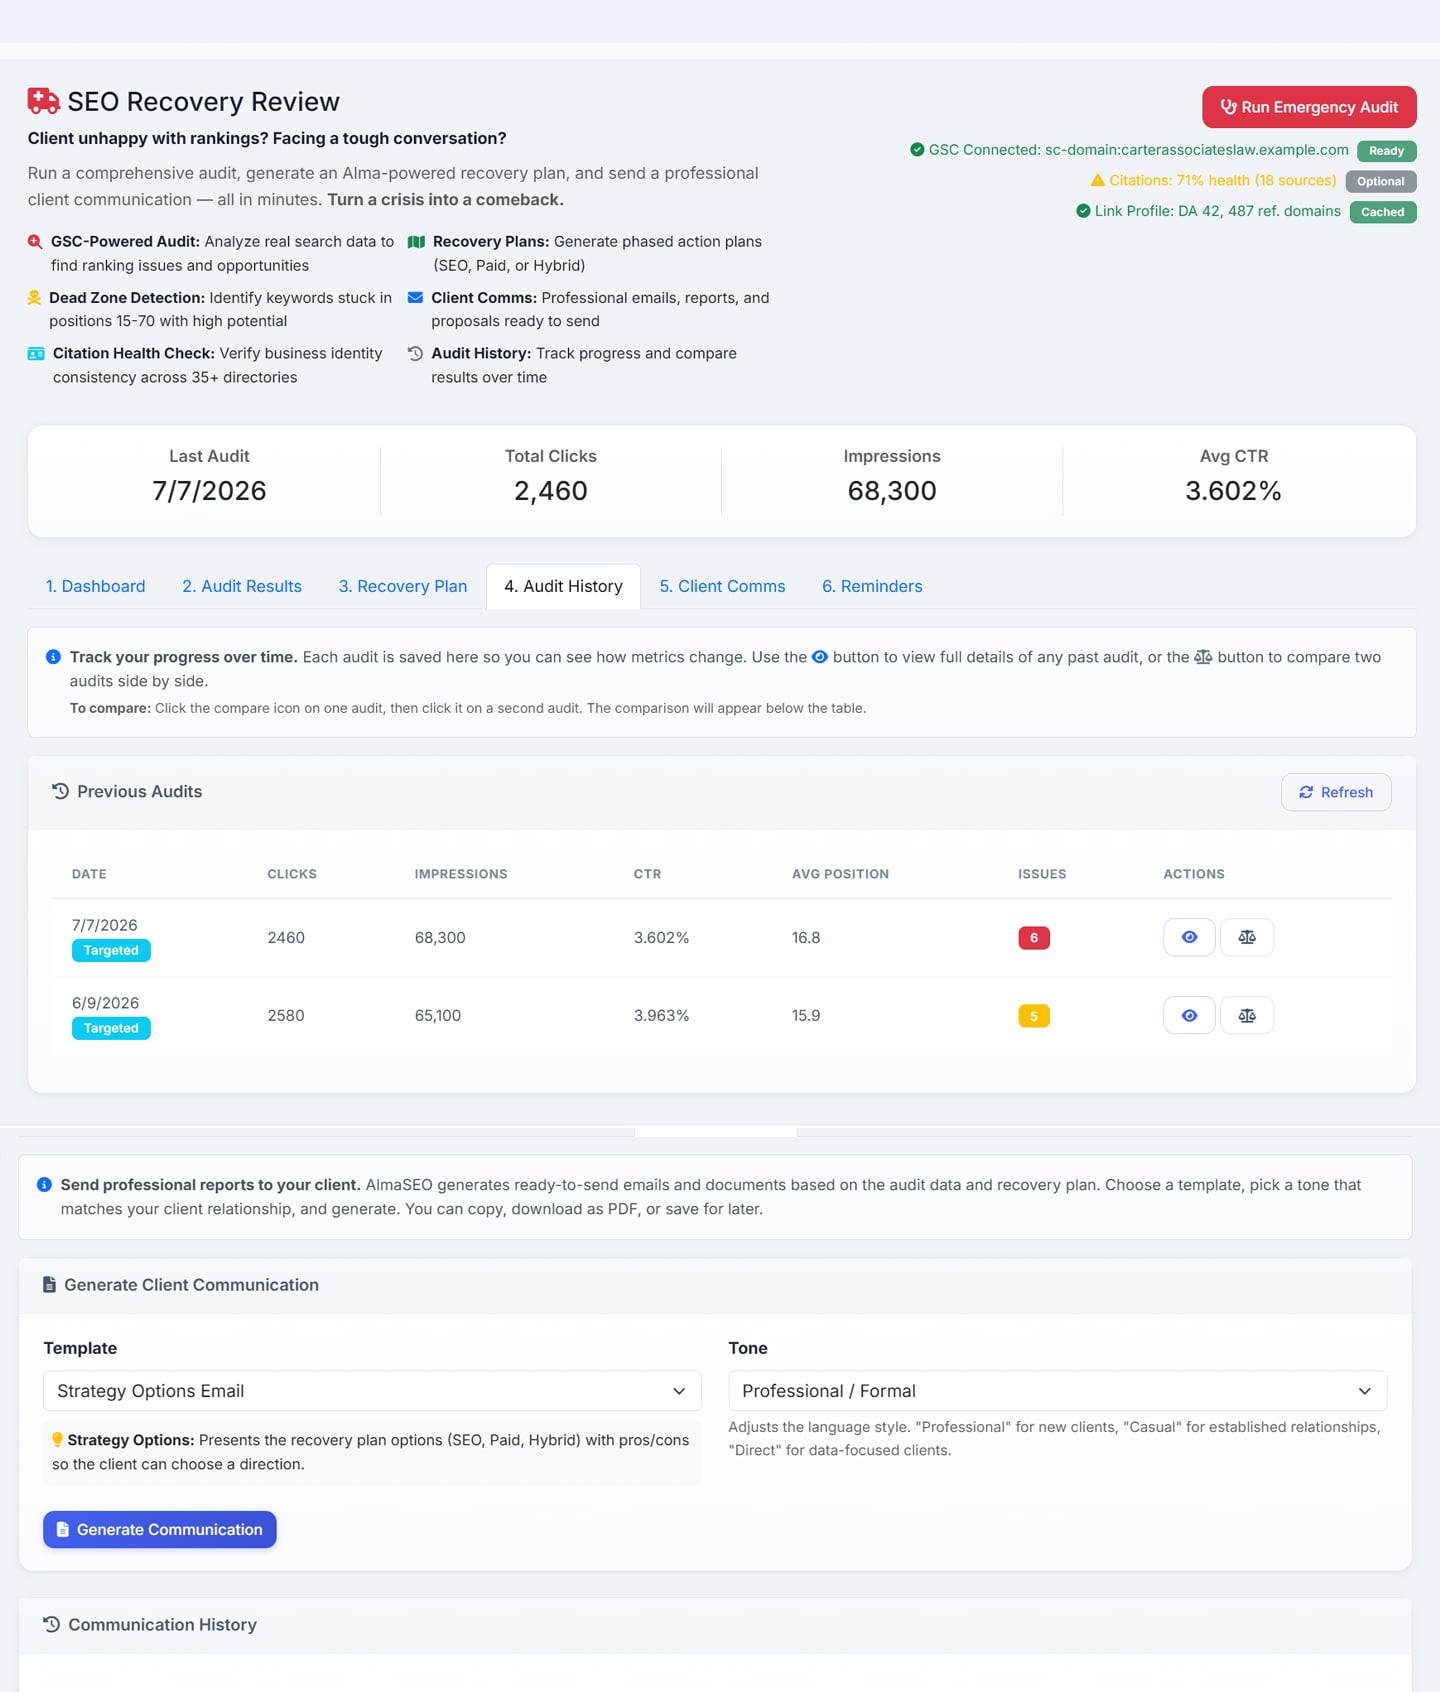Click the history icon next to Previous Audits
The width and height of the screenshot is (1440, 1692).
click(61, 791)
